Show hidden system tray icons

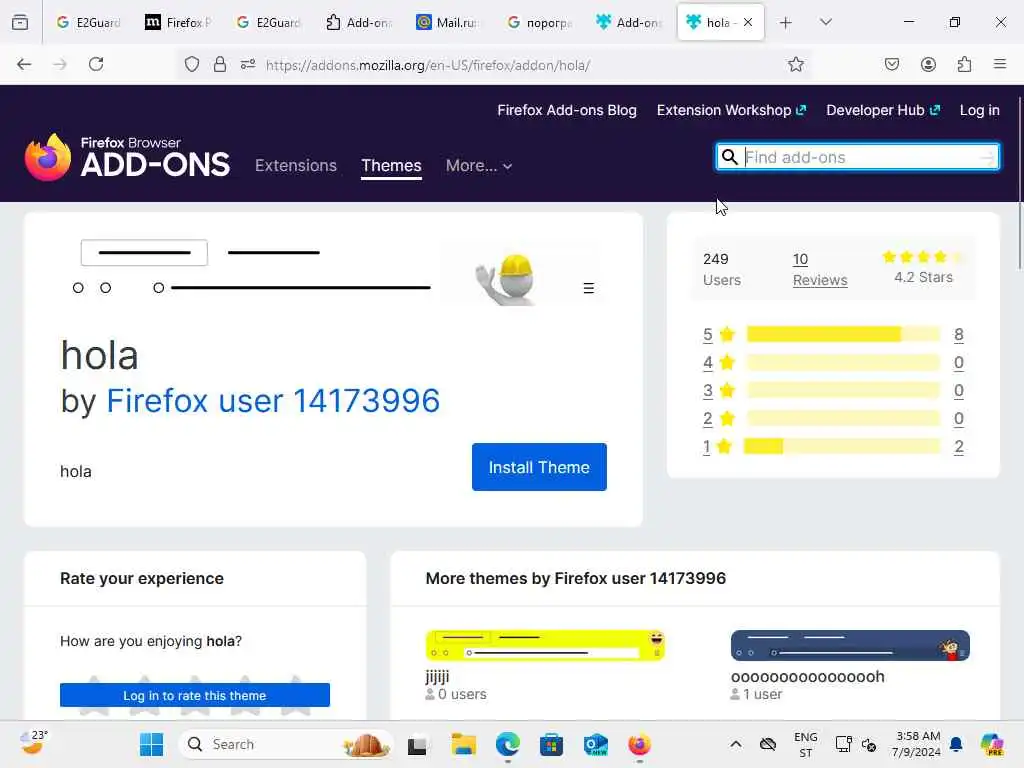coord(735,744)
